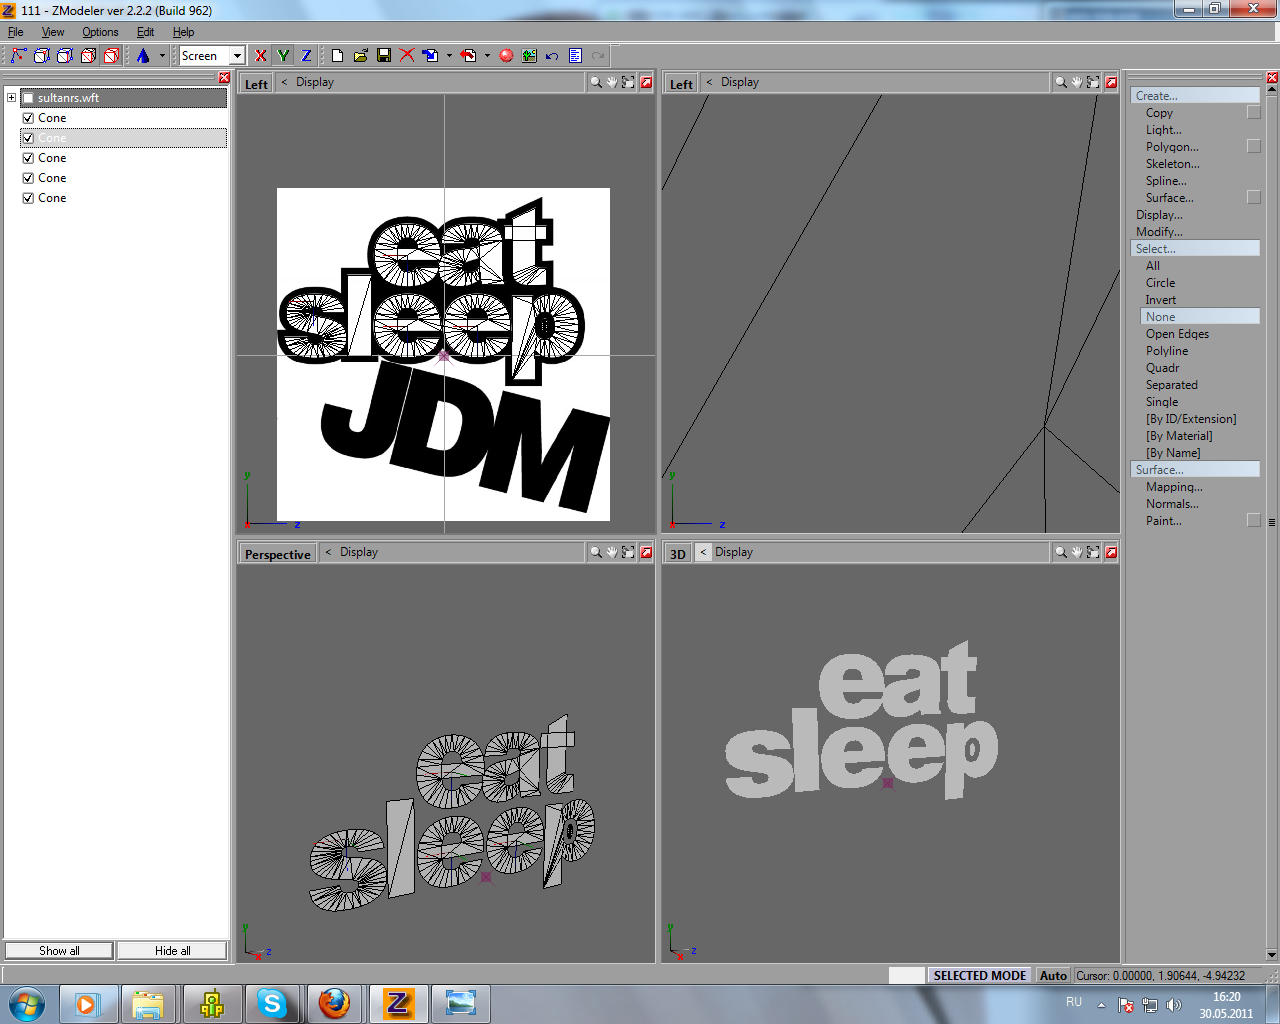Select edges level editing icon

41,56
